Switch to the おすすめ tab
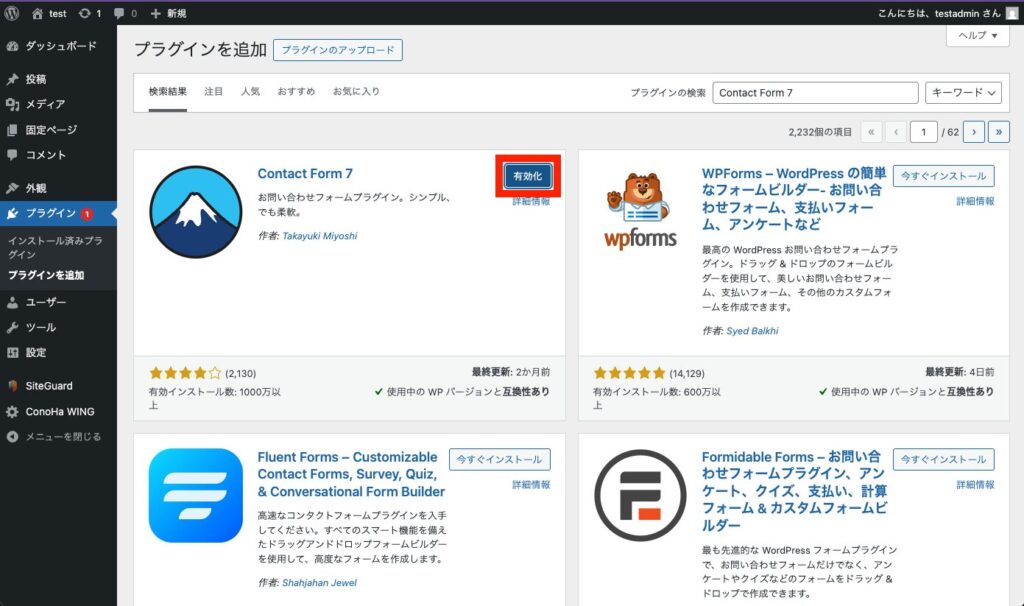1024x606 pixels. [x=296, y=91]
